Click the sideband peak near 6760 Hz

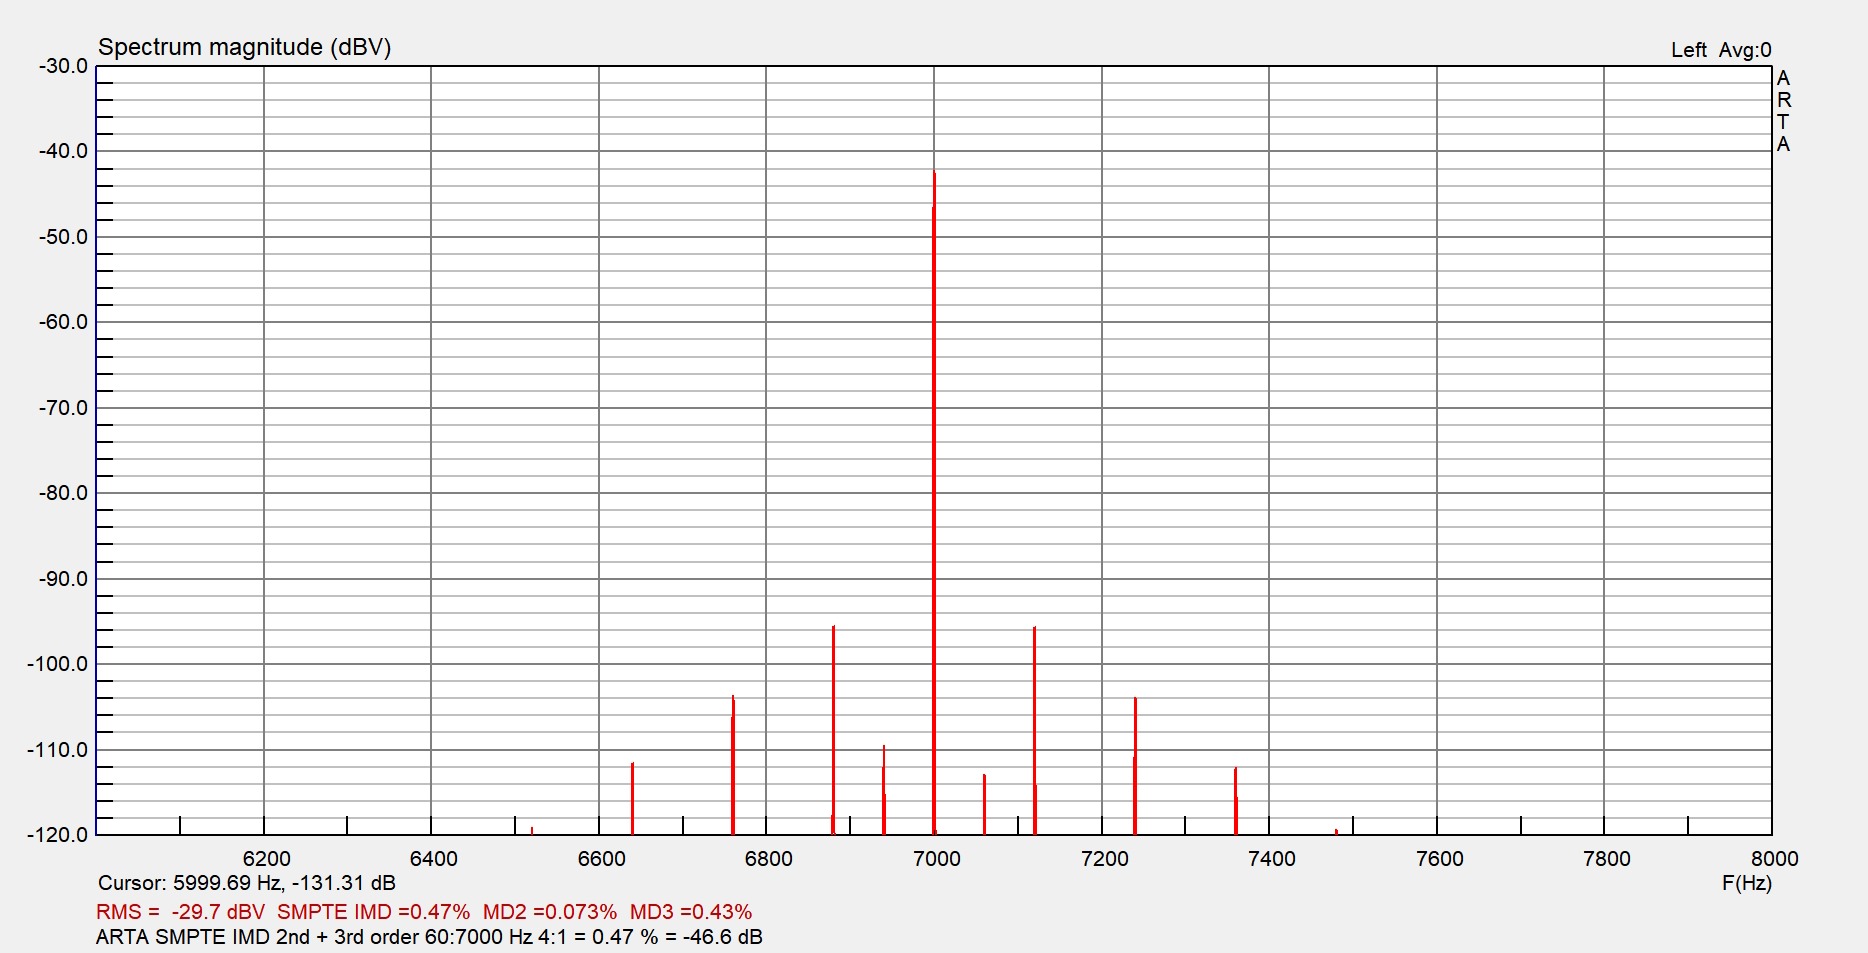click(733, 765)
